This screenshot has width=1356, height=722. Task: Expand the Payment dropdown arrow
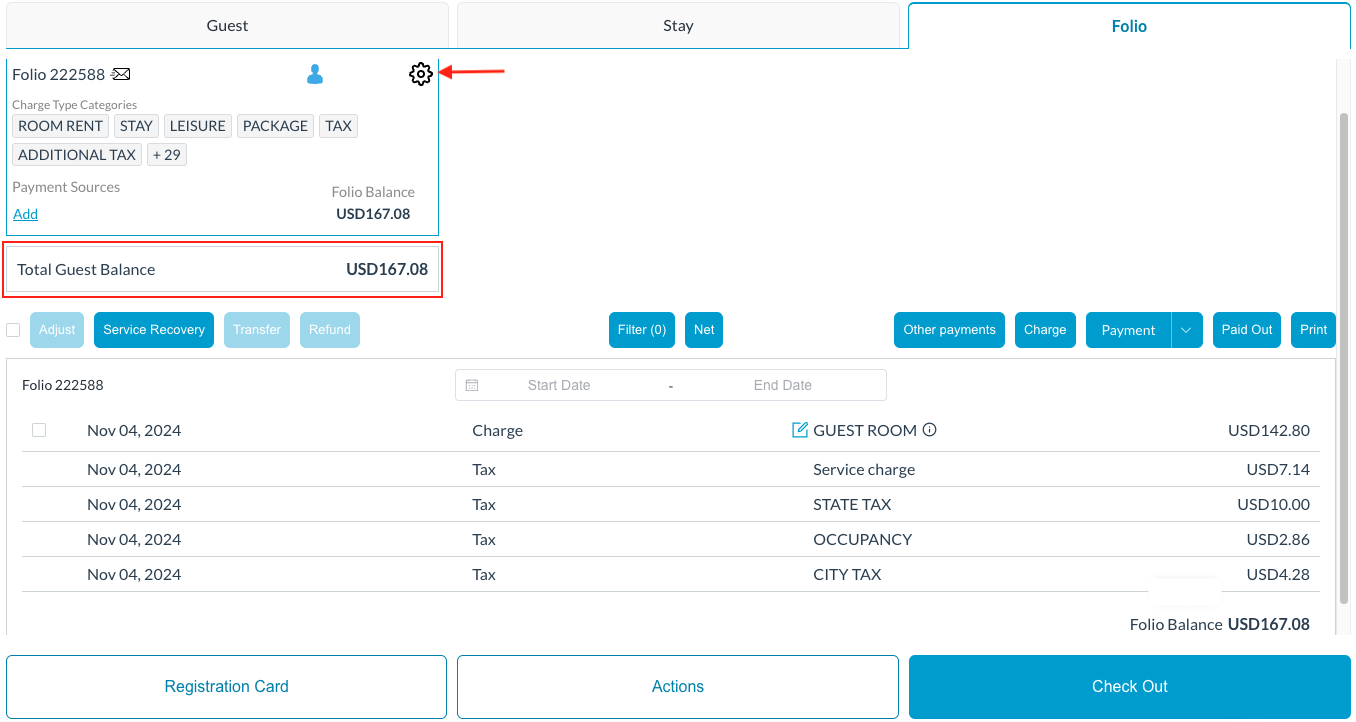(1186, 330)
